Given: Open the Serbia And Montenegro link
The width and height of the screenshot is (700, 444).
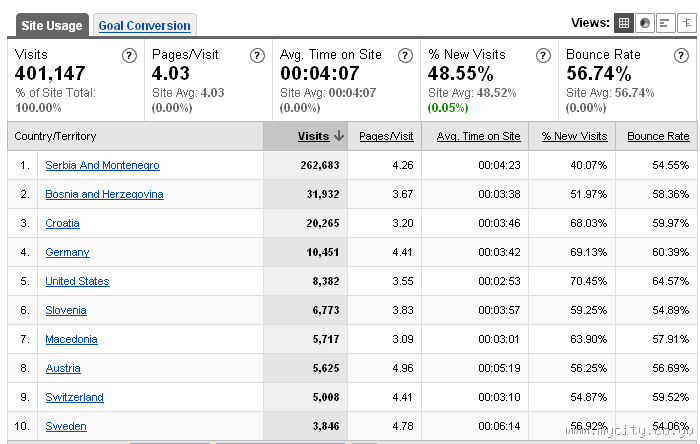Looking at the screenshot, I should 102,165.
